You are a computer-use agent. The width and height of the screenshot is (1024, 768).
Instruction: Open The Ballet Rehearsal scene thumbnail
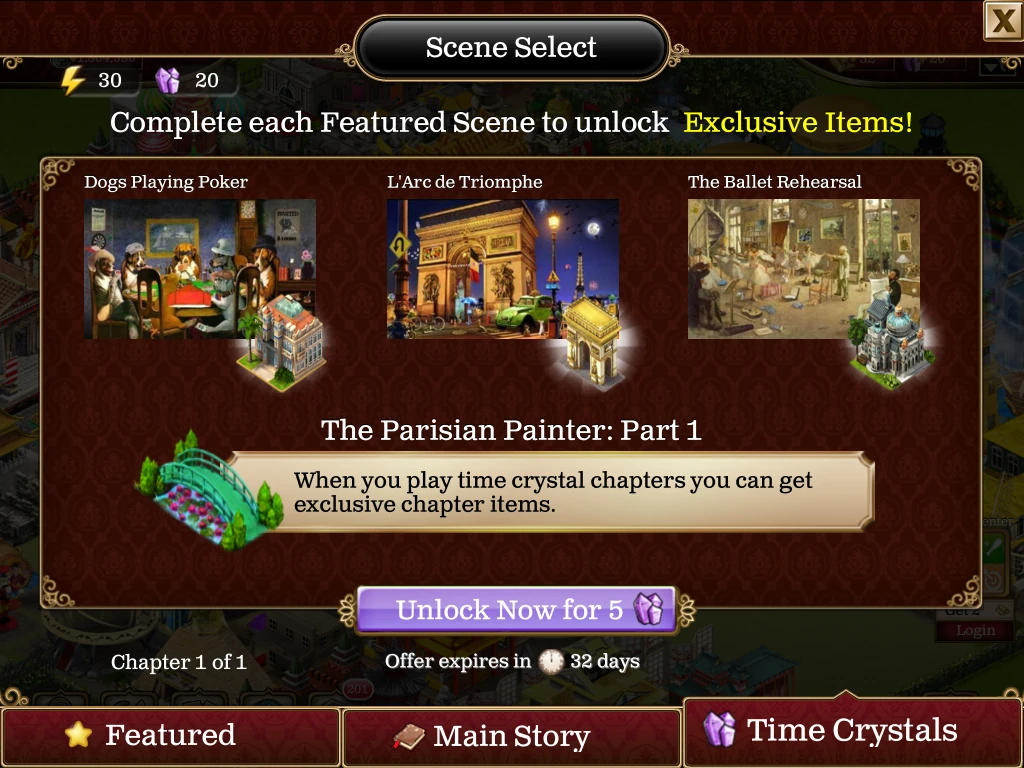[804, 269]
